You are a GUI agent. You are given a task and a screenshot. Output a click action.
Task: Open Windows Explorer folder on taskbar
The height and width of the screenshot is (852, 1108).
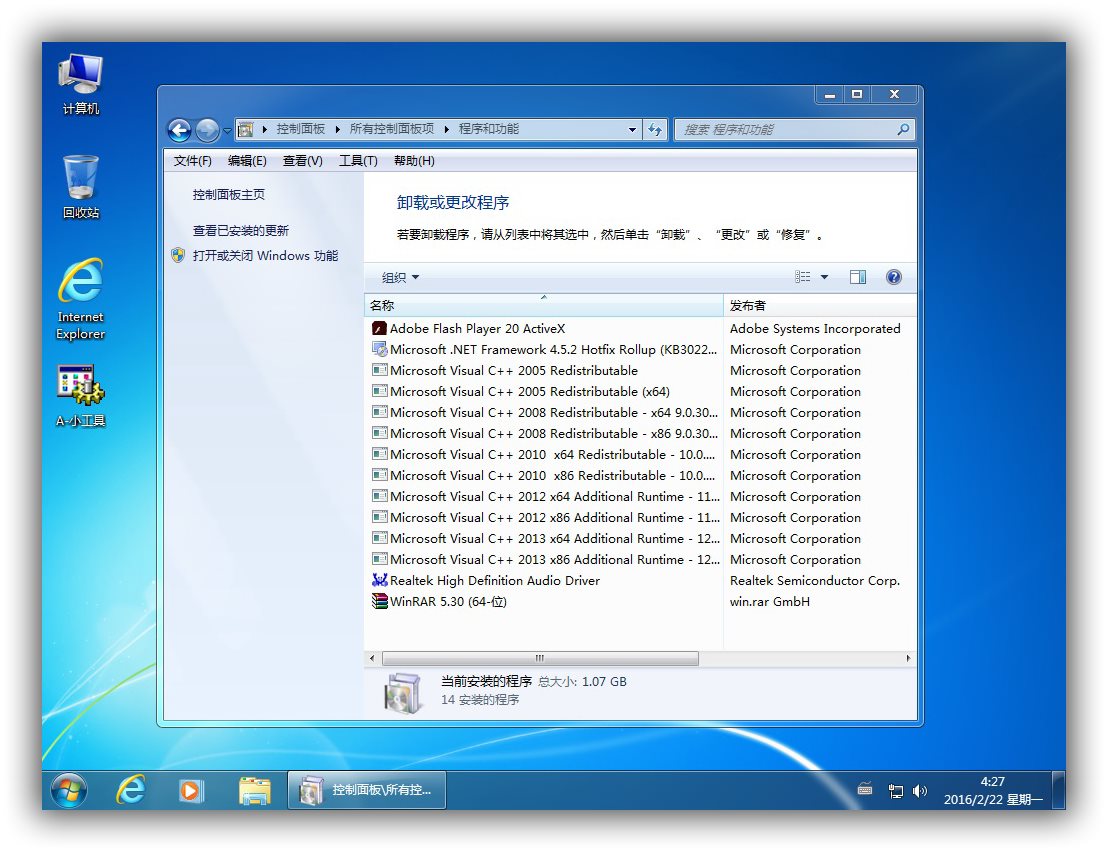tap(254, 790)
